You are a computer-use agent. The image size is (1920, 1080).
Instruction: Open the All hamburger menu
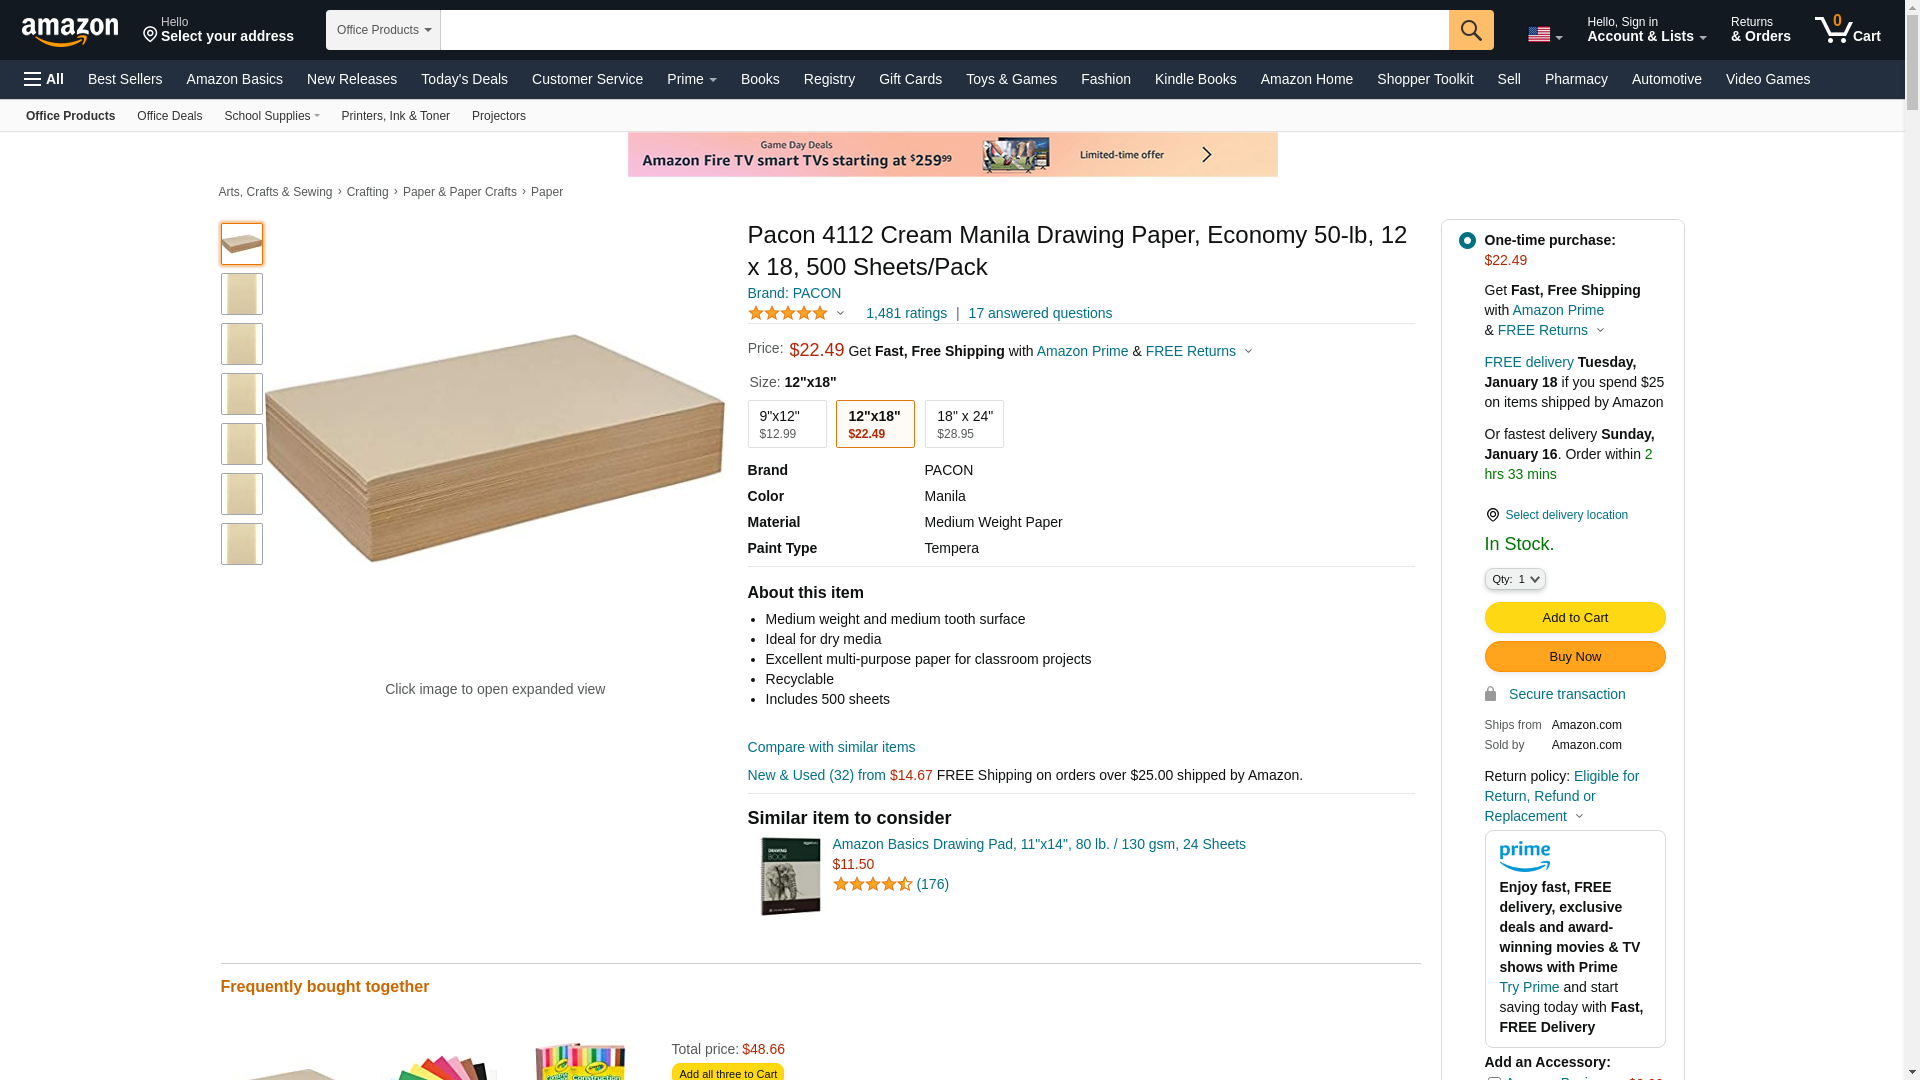tap(44, 79)
